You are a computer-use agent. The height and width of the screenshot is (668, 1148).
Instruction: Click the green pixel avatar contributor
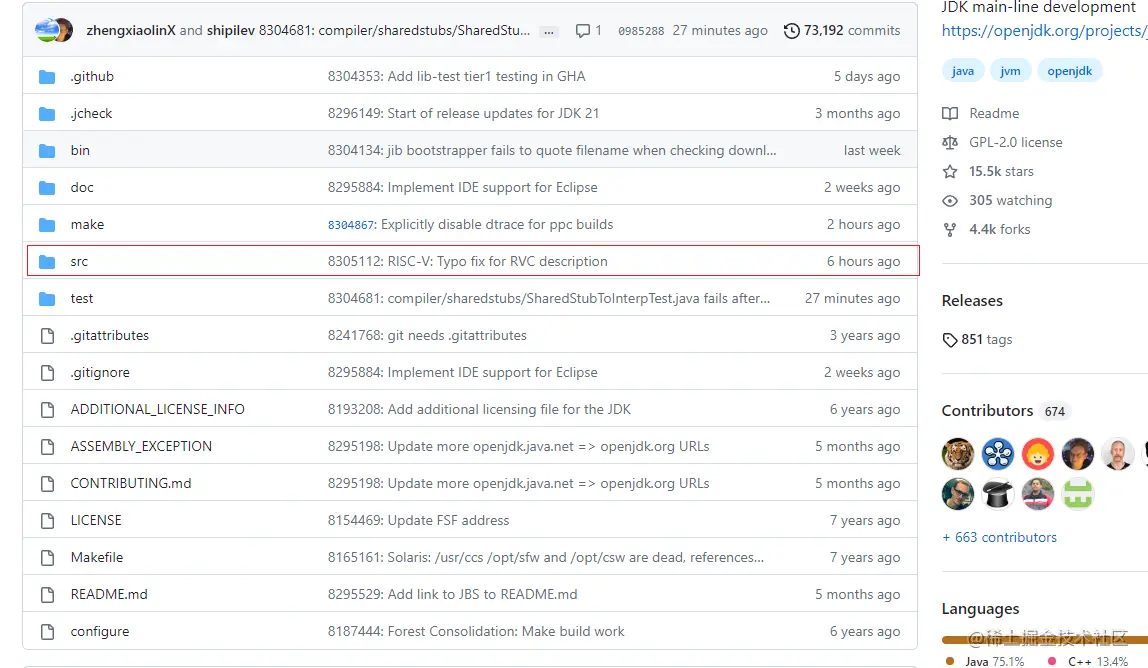point(1078,494)
